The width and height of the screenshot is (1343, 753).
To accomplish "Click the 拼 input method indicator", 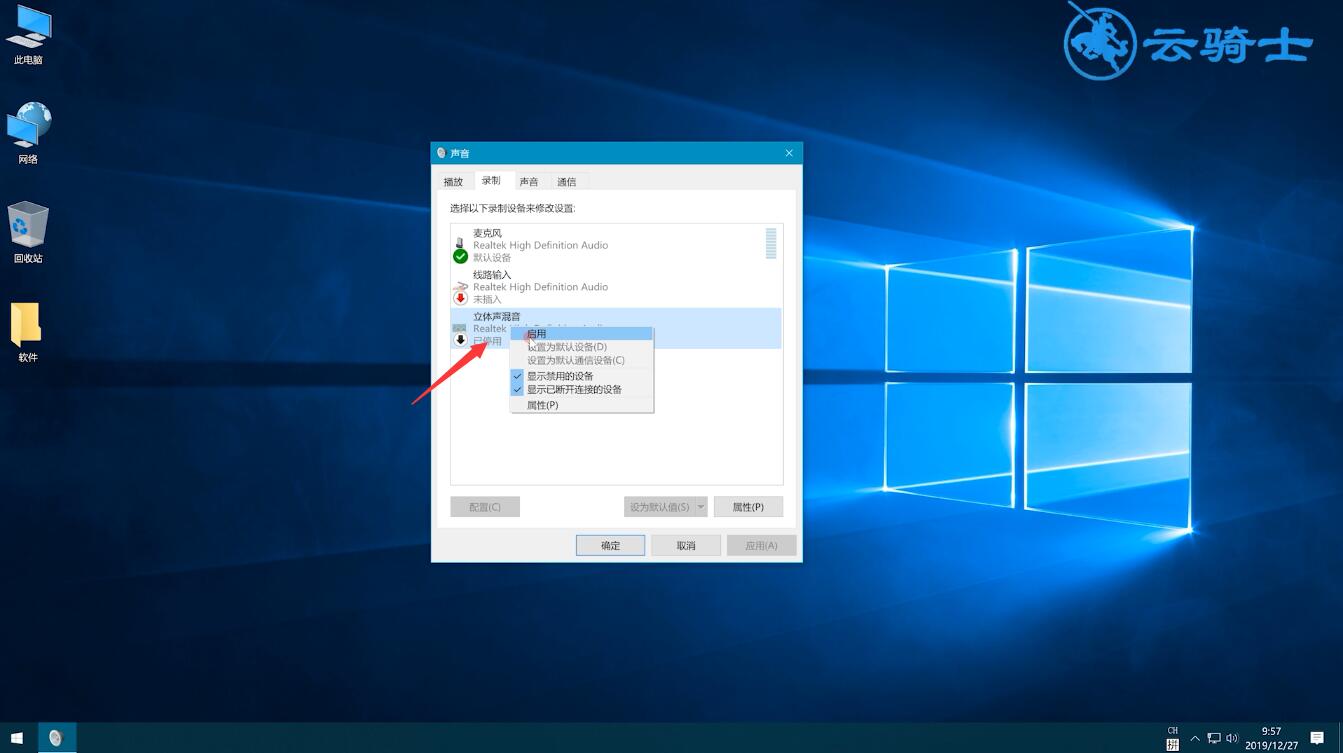I will tap(1173, 745).
